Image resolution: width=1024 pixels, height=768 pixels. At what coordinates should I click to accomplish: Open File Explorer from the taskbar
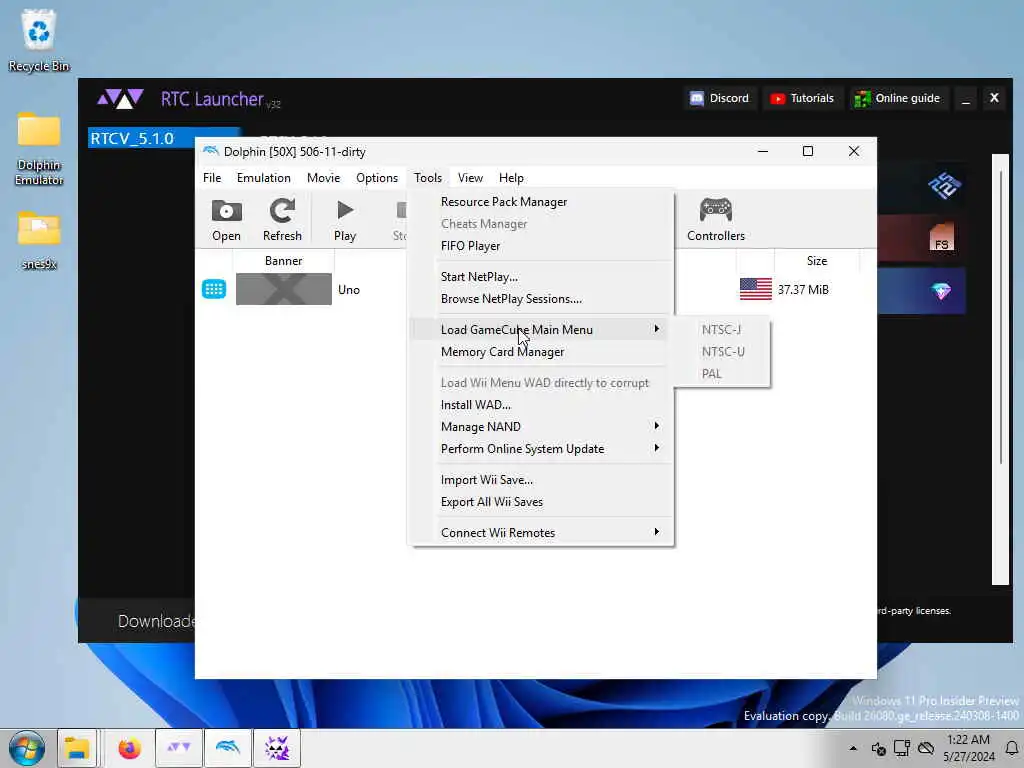(77, 748)
